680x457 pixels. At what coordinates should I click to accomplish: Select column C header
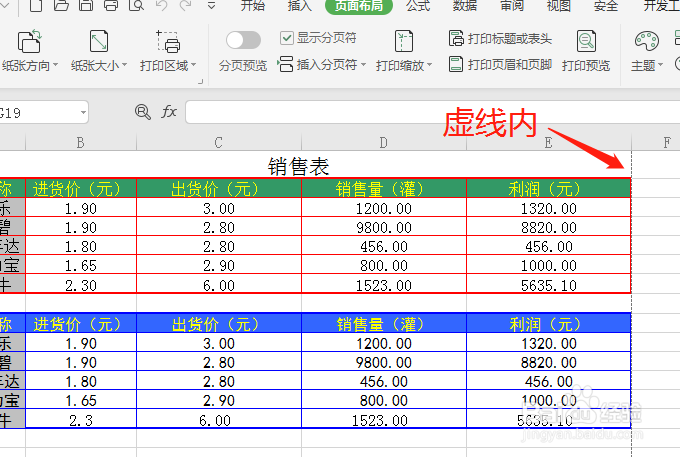click(x=219, y=142)
